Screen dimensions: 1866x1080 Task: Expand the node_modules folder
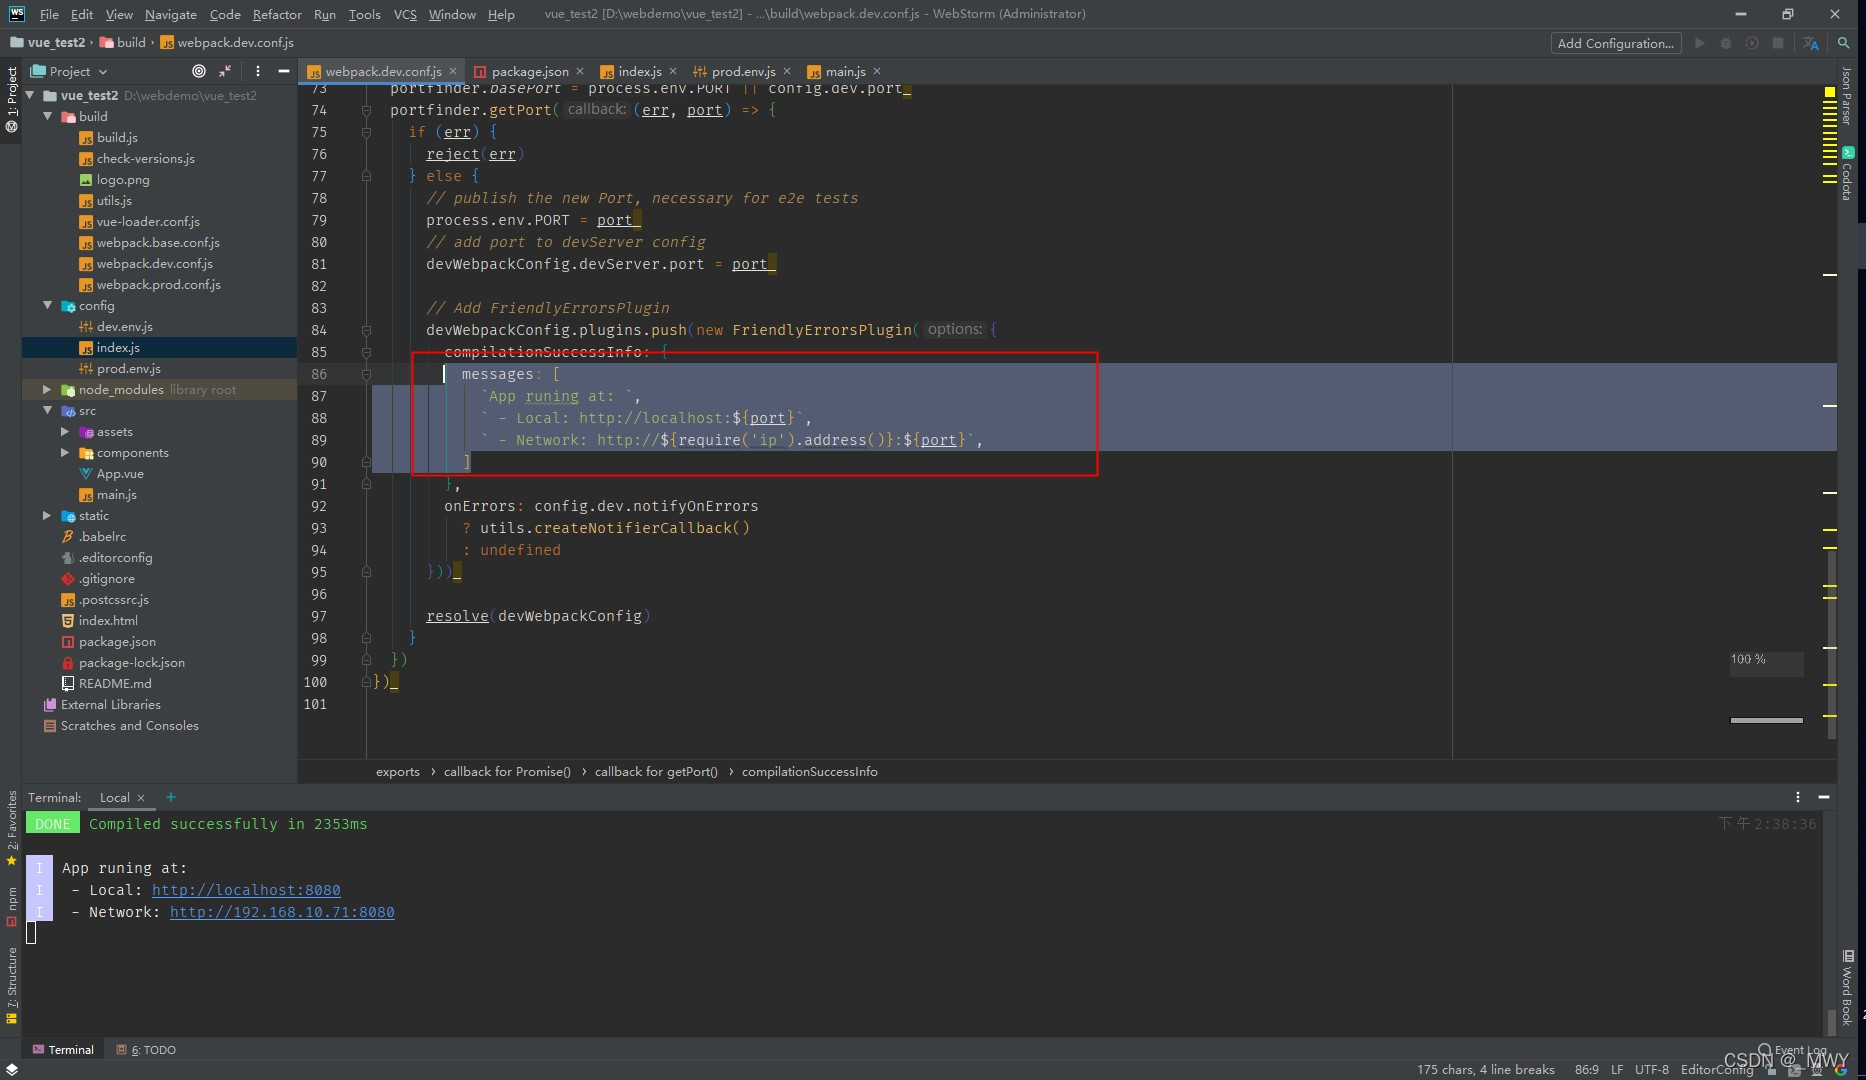(47, 389)
